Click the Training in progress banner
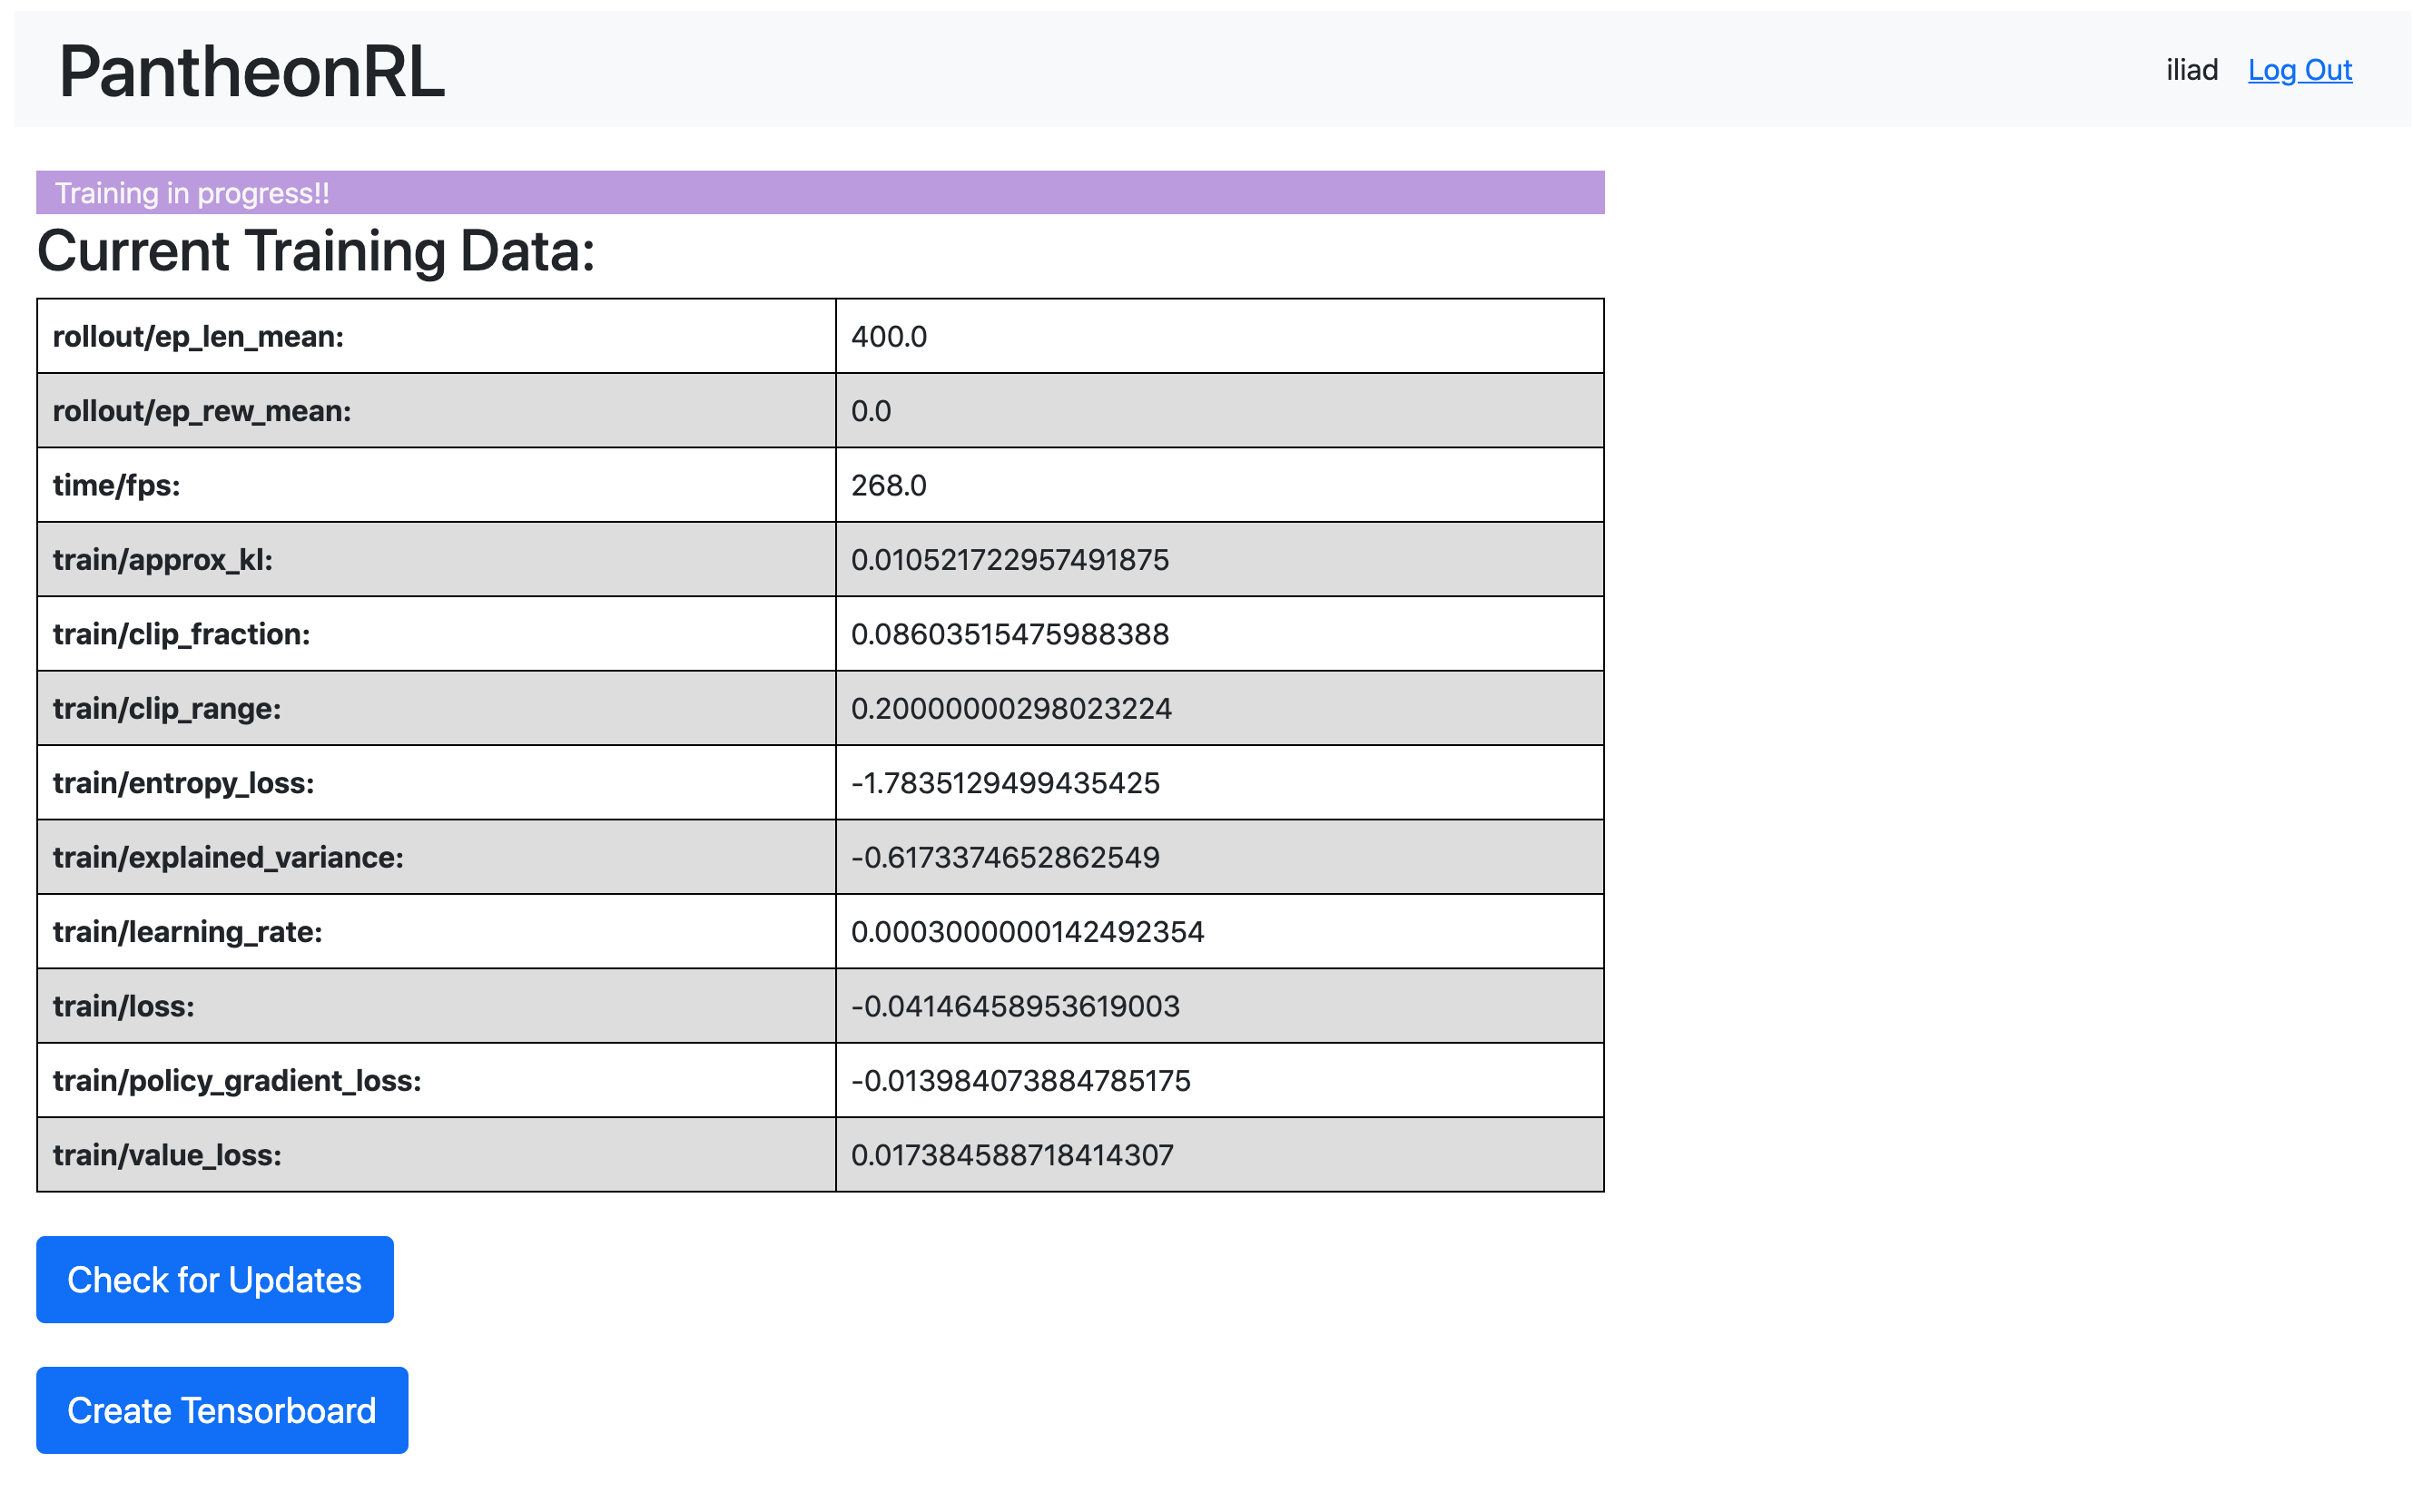This screenshot has width=2413, height=1512. click(x=819, y=192)
